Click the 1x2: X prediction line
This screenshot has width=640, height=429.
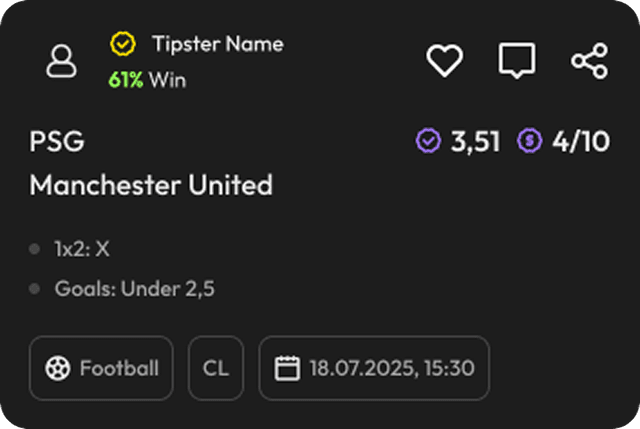[81, 248]
